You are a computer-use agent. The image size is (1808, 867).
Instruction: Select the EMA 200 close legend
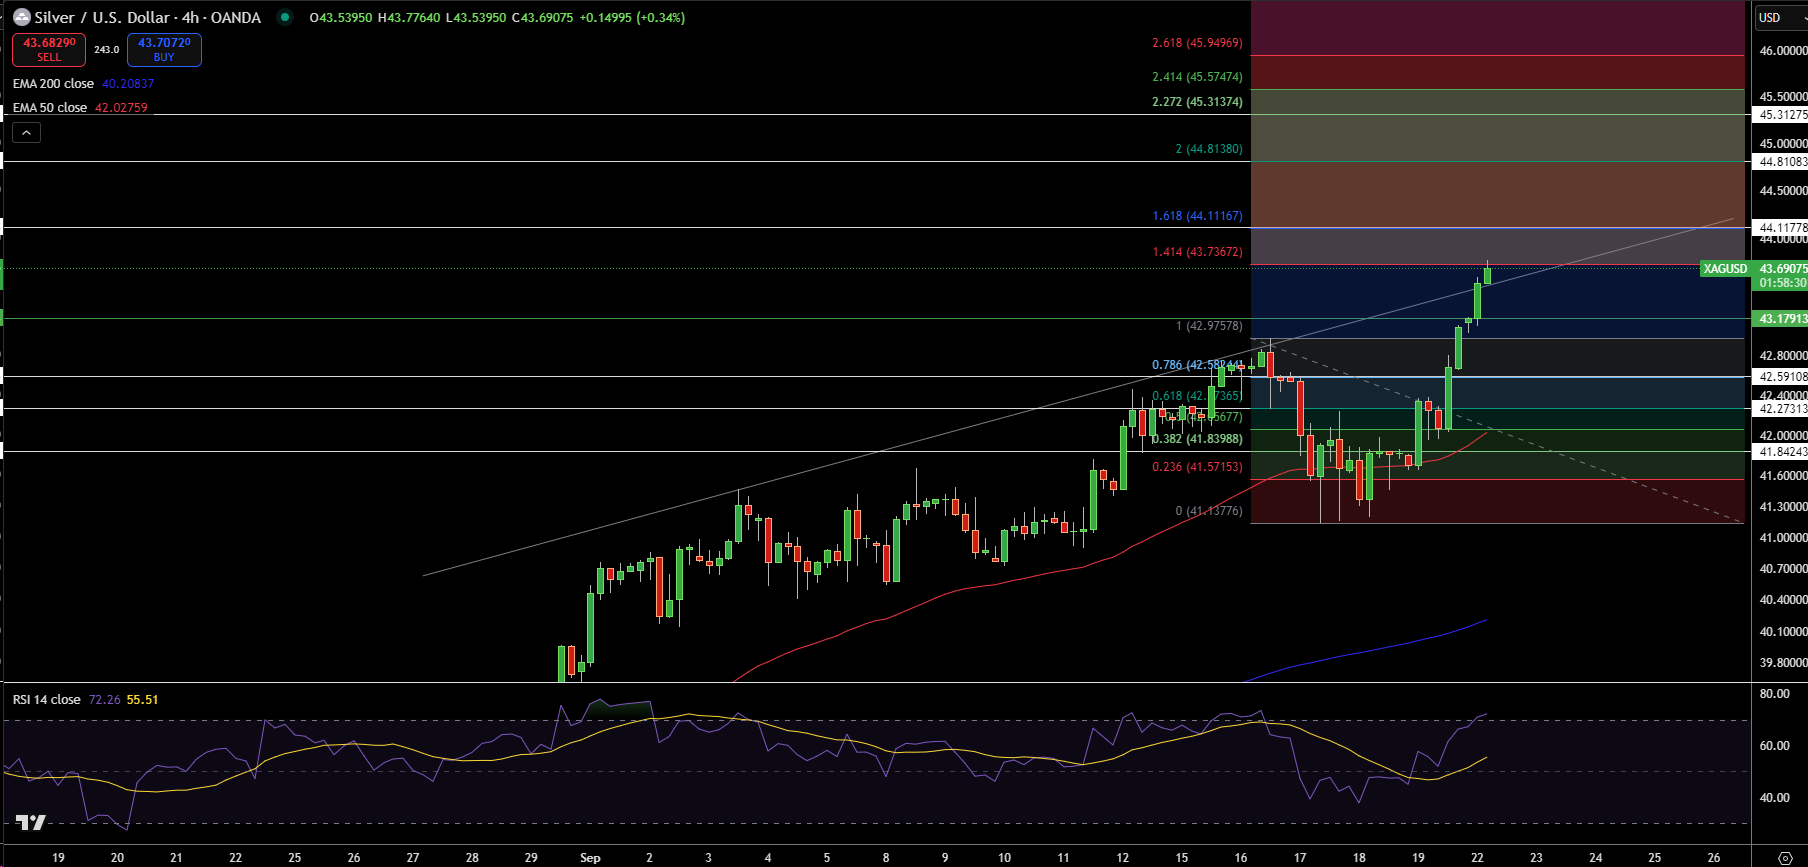click(x=53, y=84)
